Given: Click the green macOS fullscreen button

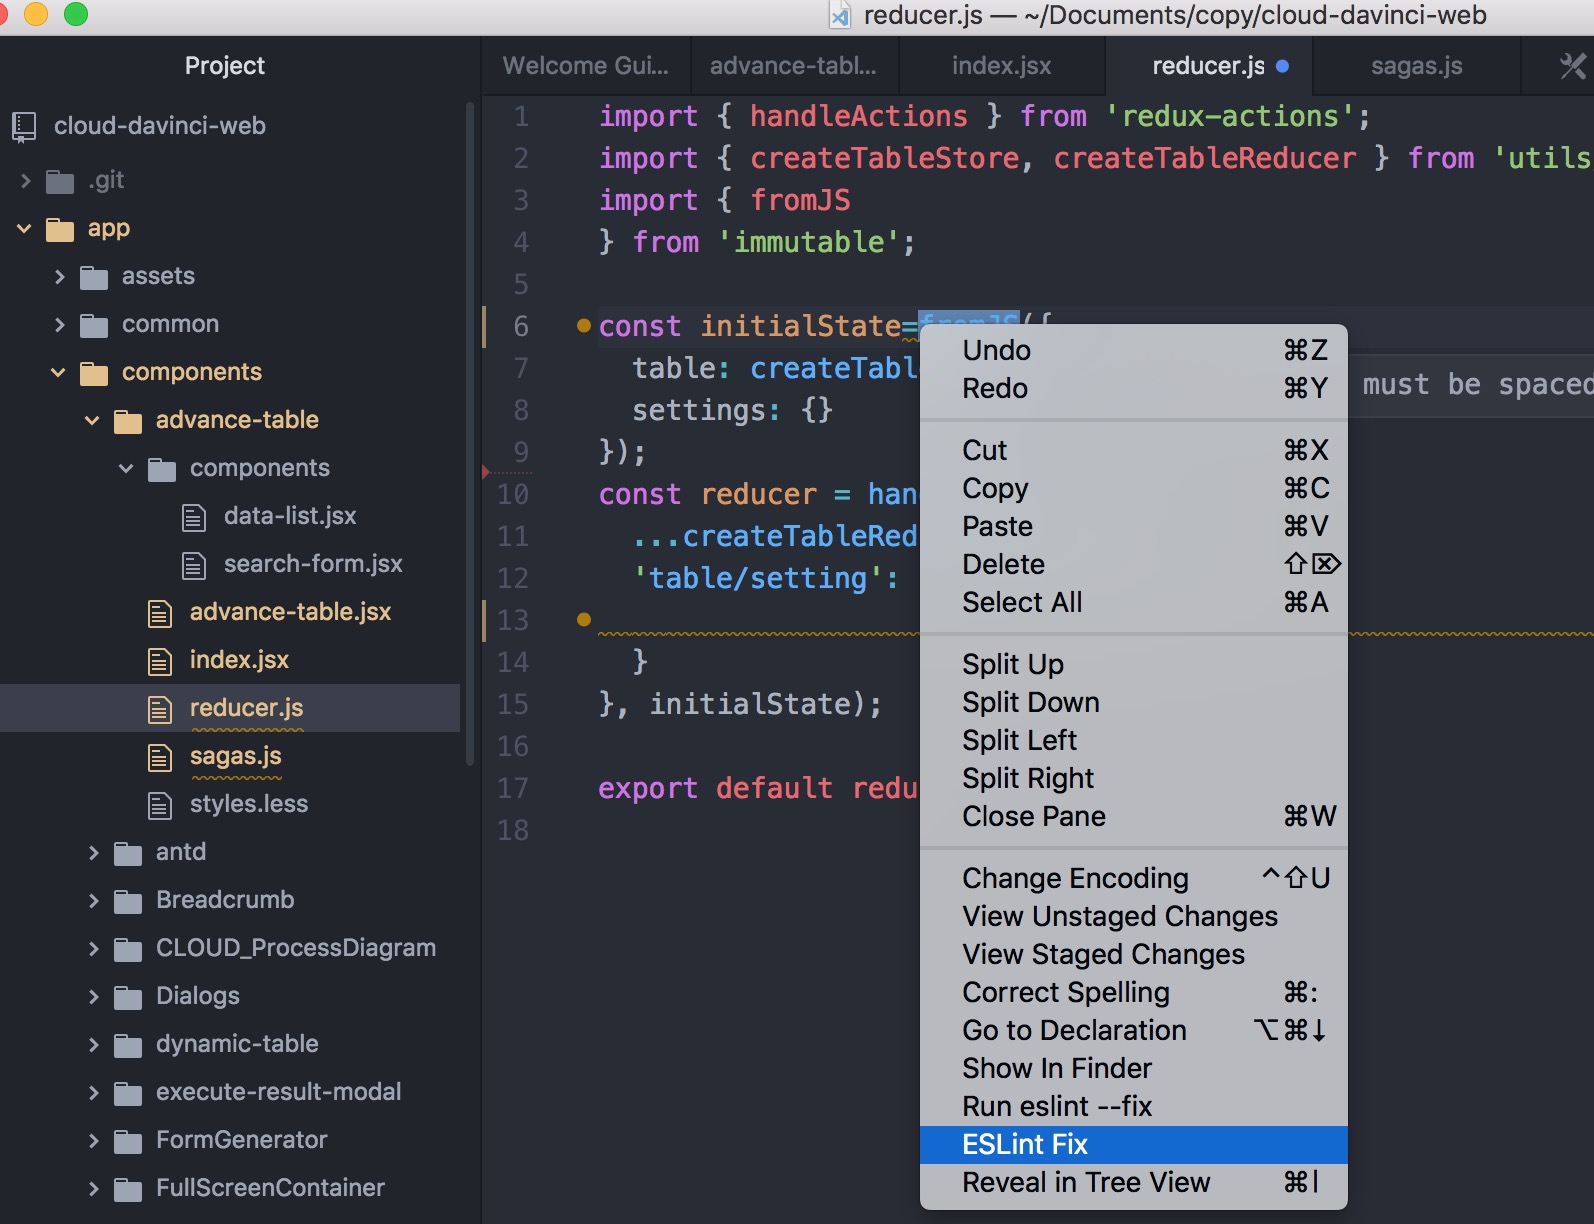Looking at the screenshot, I should click(x=76, y=13).
